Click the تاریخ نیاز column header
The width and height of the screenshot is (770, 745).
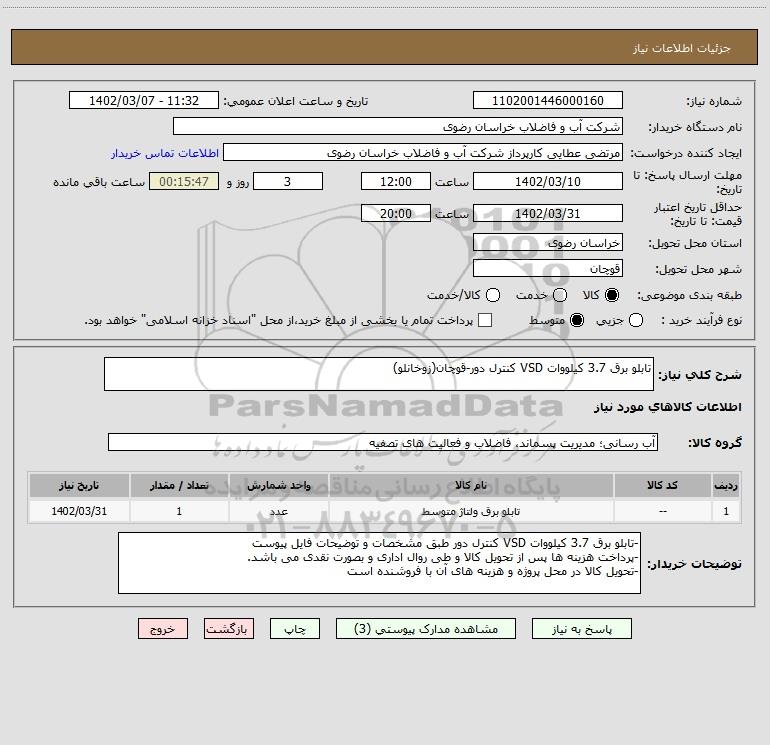click(x=79, y=485)
